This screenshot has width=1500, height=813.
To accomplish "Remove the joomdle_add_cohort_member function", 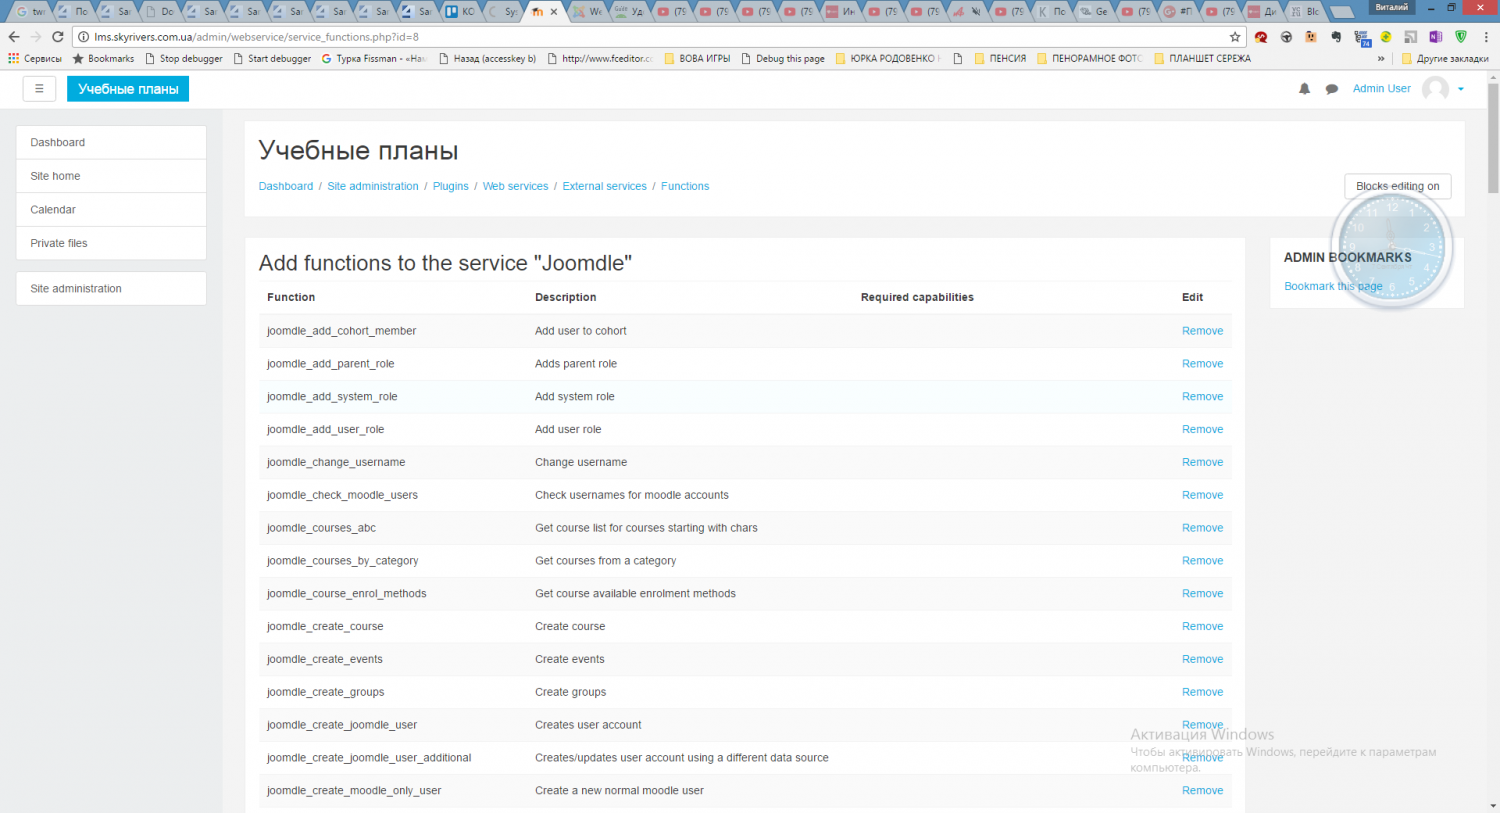I will click(x=1202, y=331).
